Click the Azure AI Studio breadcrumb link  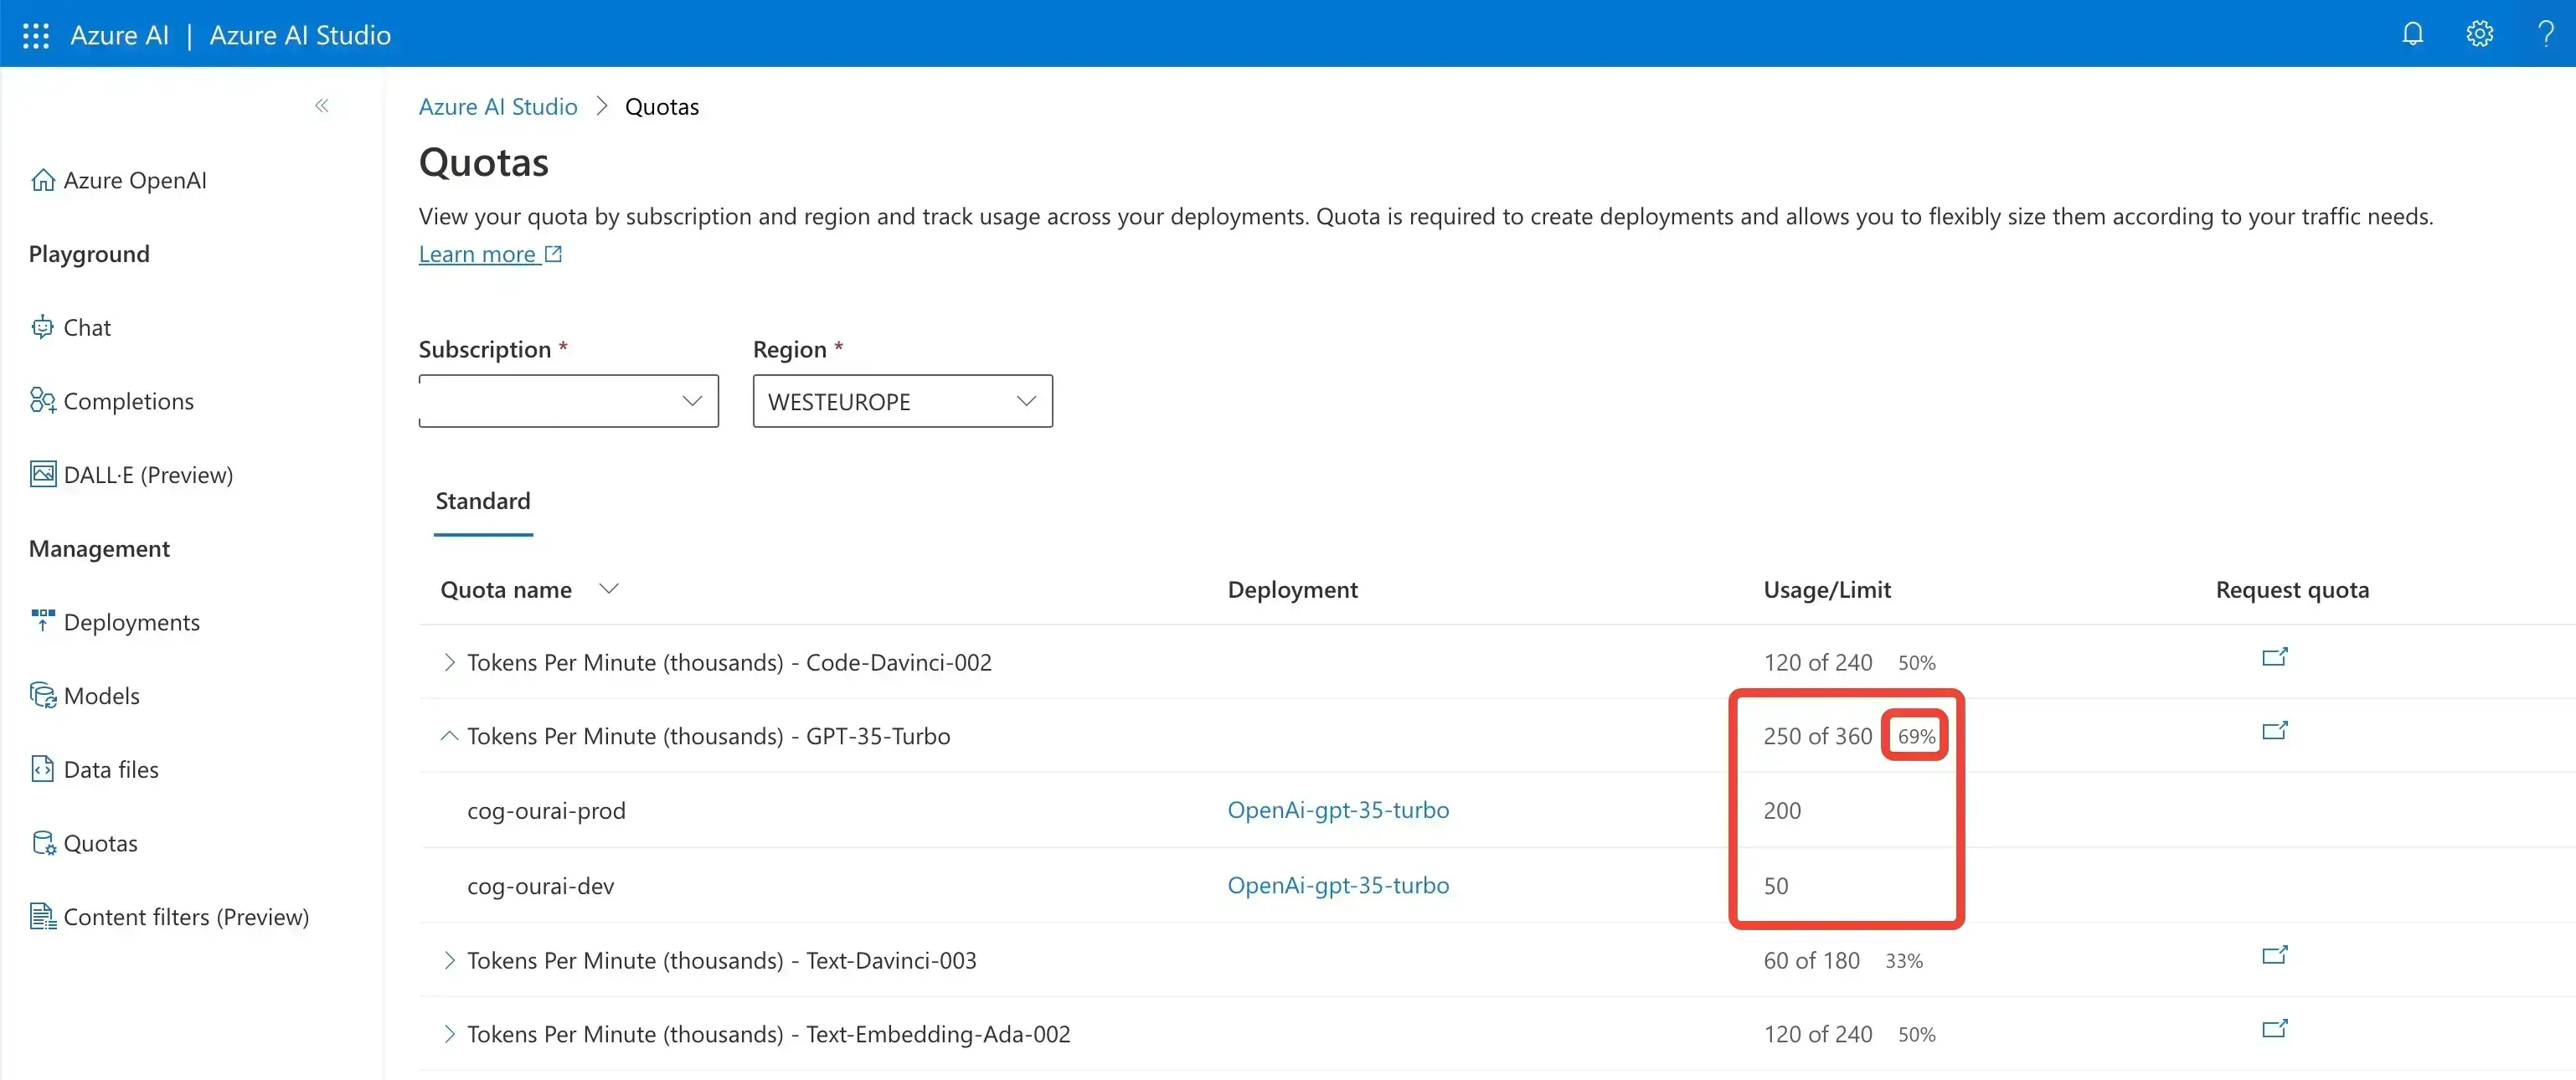(x=497, y=106)
